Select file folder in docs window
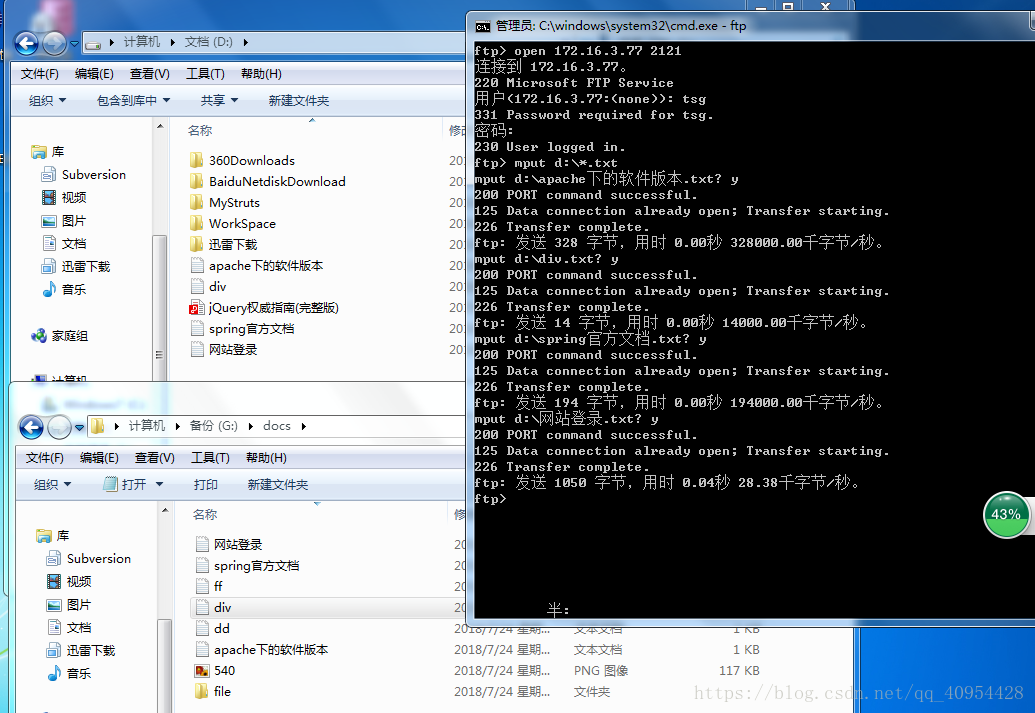This screenshot has height=713, width=1035. click(213, 692)
